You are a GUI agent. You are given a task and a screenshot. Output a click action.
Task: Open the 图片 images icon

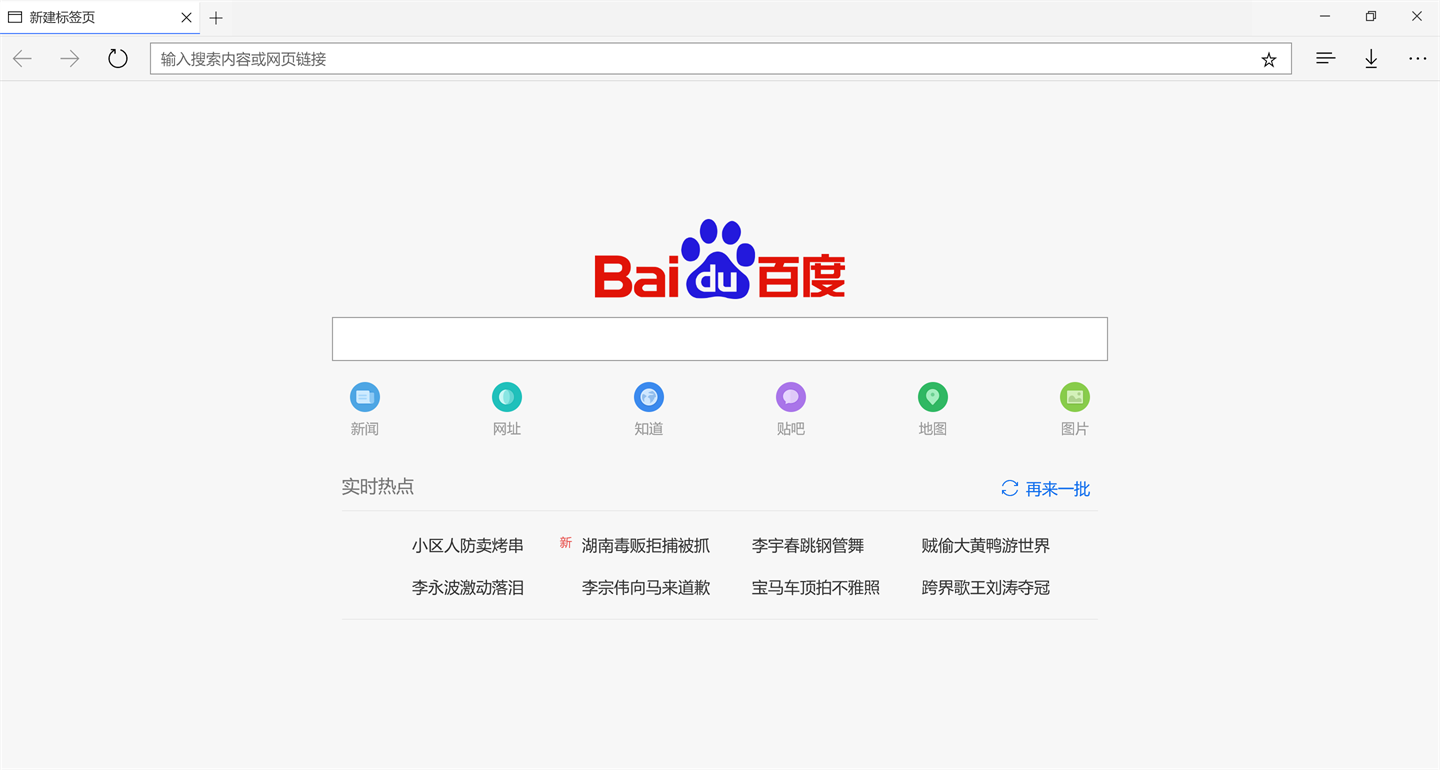[x=1075, y=410]
